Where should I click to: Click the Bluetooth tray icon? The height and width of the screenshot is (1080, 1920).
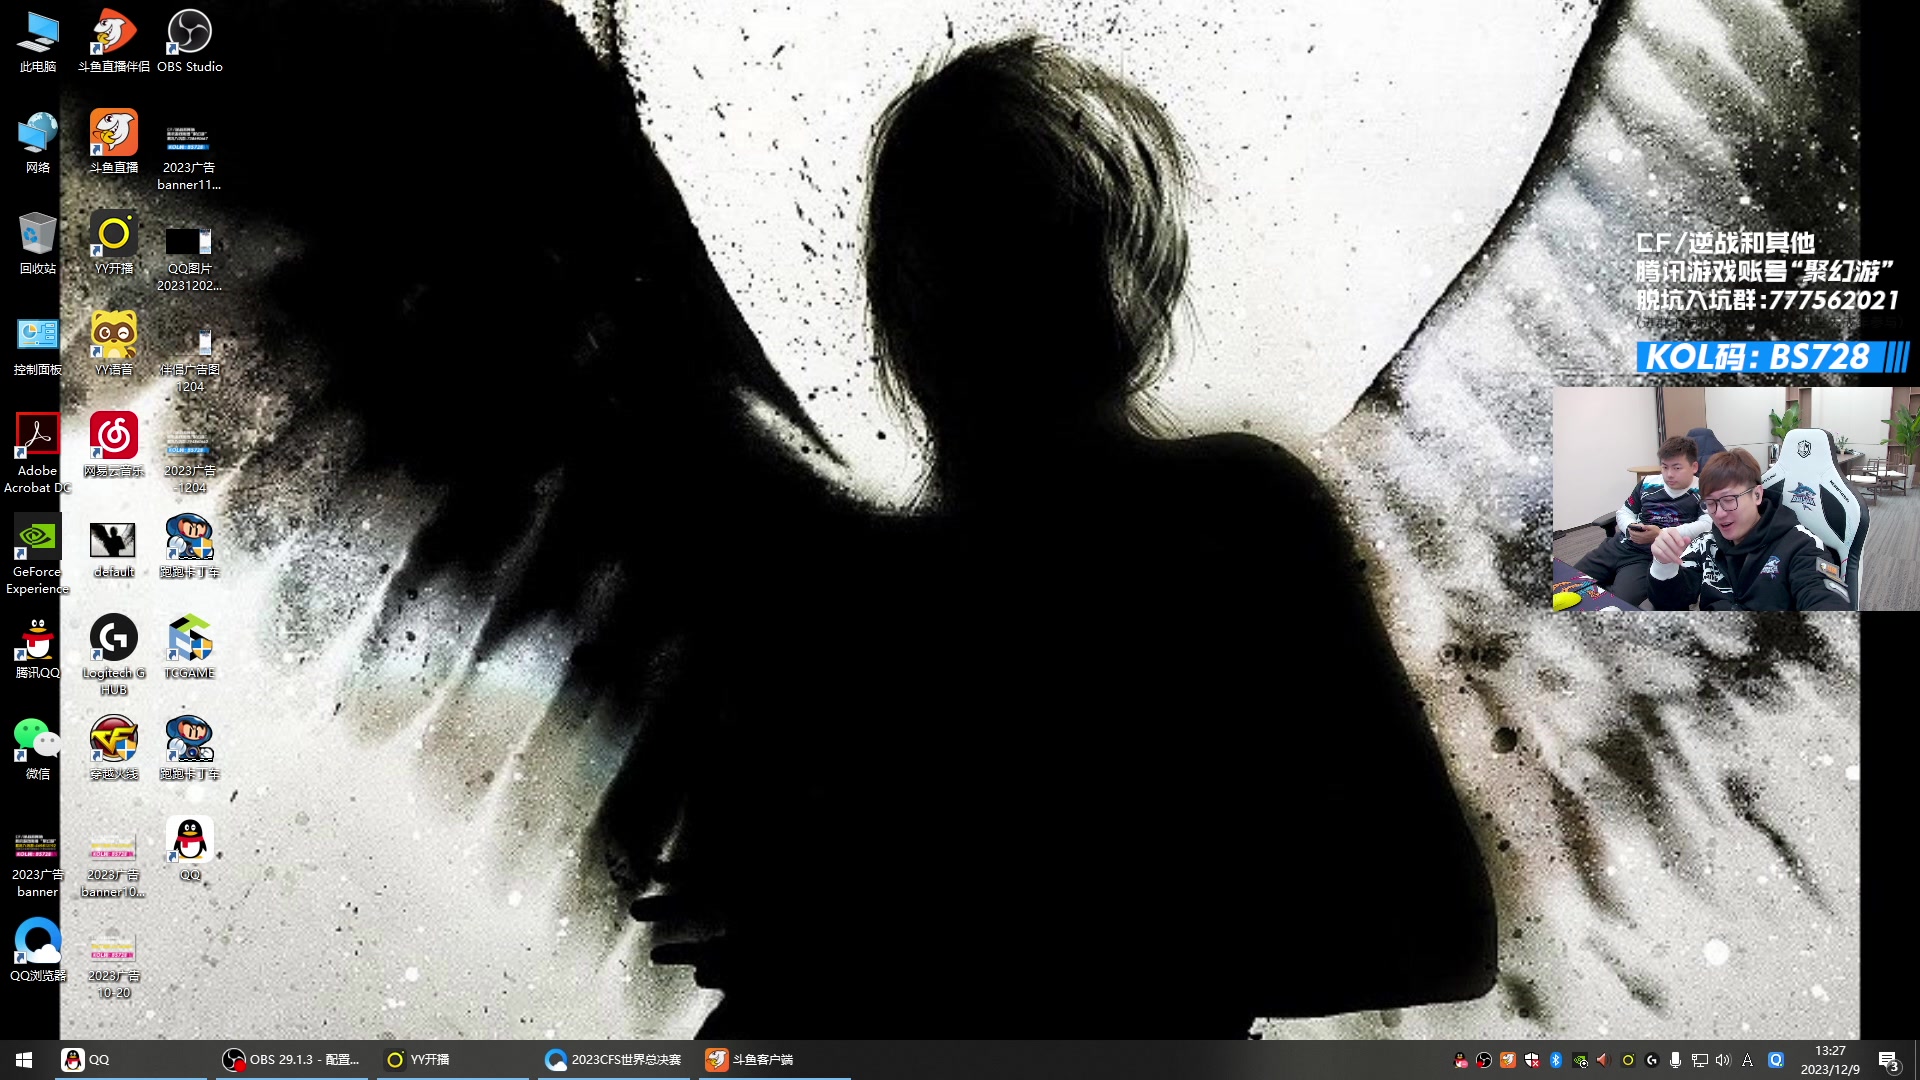point(1556,1060)
